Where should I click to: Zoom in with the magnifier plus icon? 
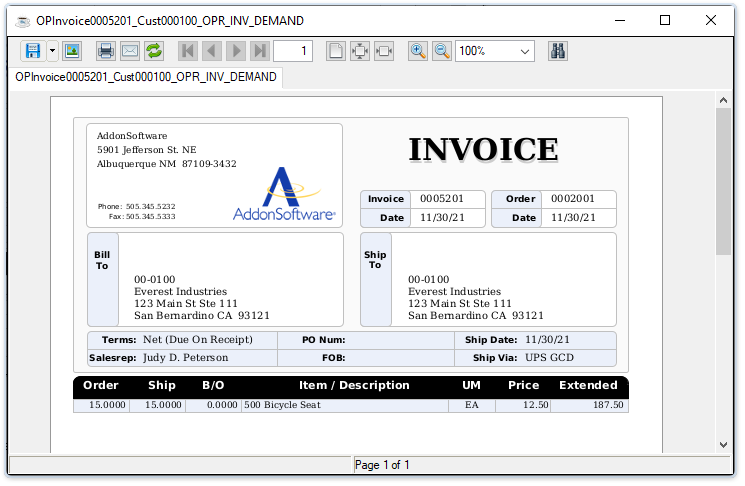point(418,51)
